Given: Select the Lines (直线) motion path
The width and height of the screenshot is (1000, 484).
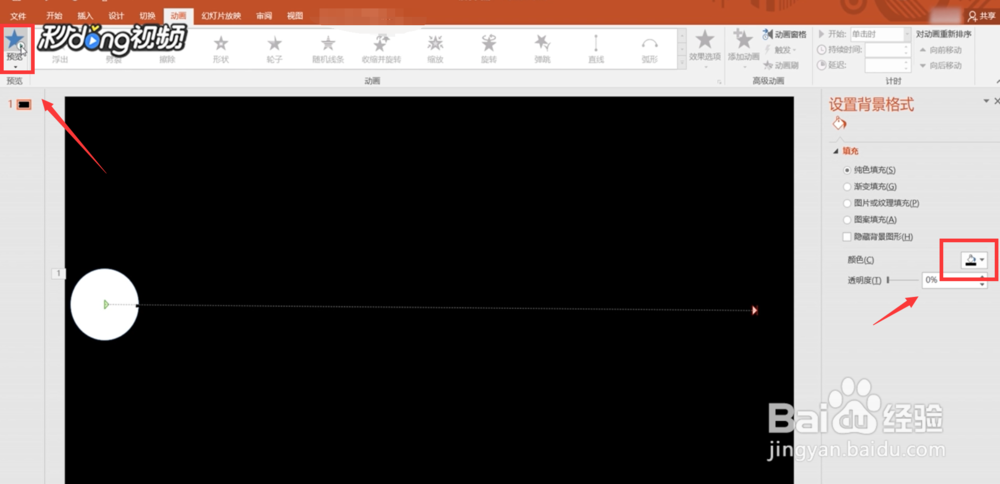Looking at the screenshot, I should tap(596, 50).
